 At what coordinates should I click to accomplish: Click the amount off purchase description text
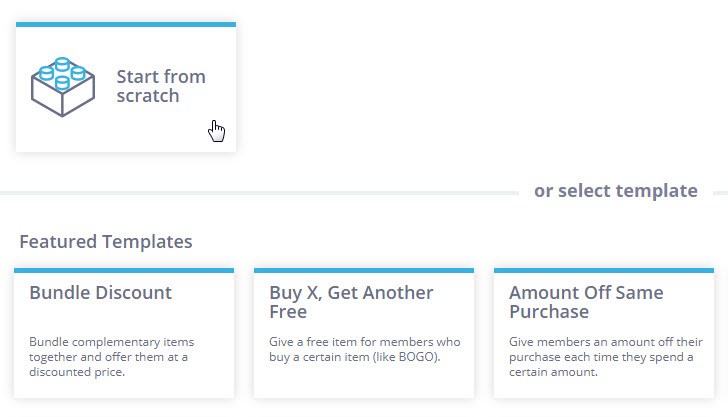click(605, 357)
